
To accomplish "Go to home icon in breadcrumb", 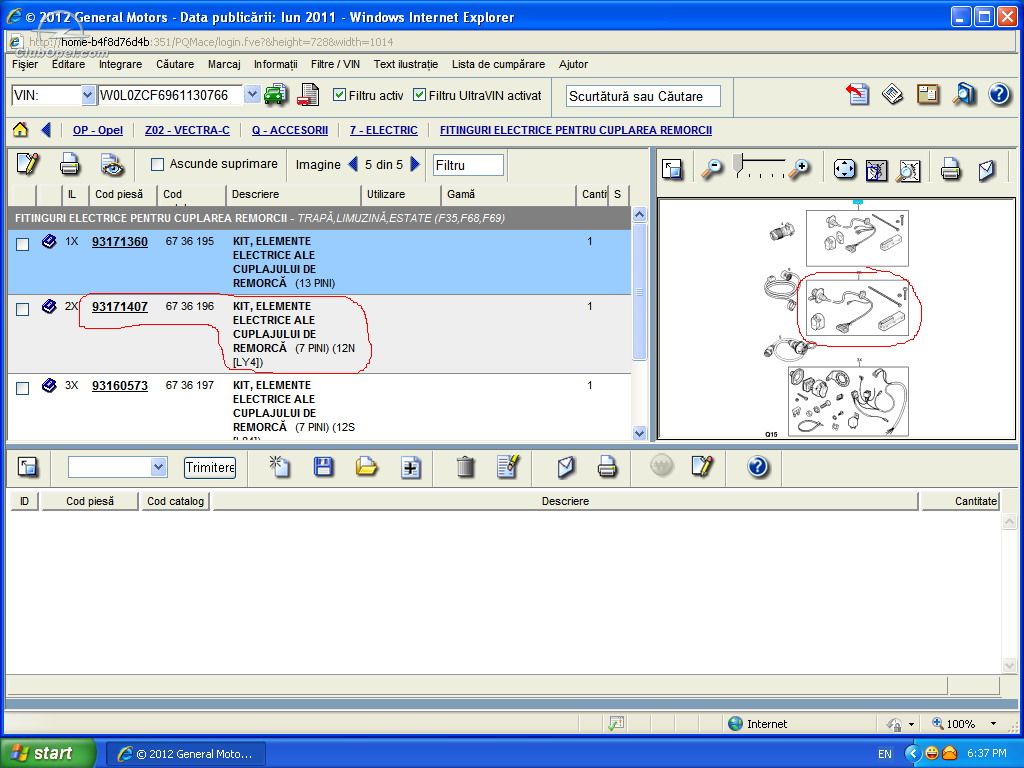I will (20, 129).
